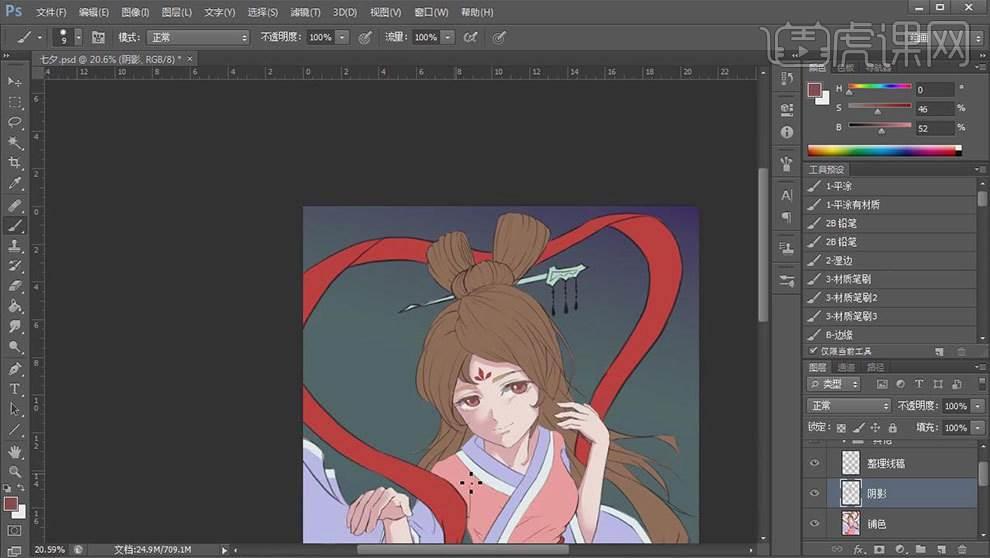
Task: Select the Lasso tool
Action: 15,122
